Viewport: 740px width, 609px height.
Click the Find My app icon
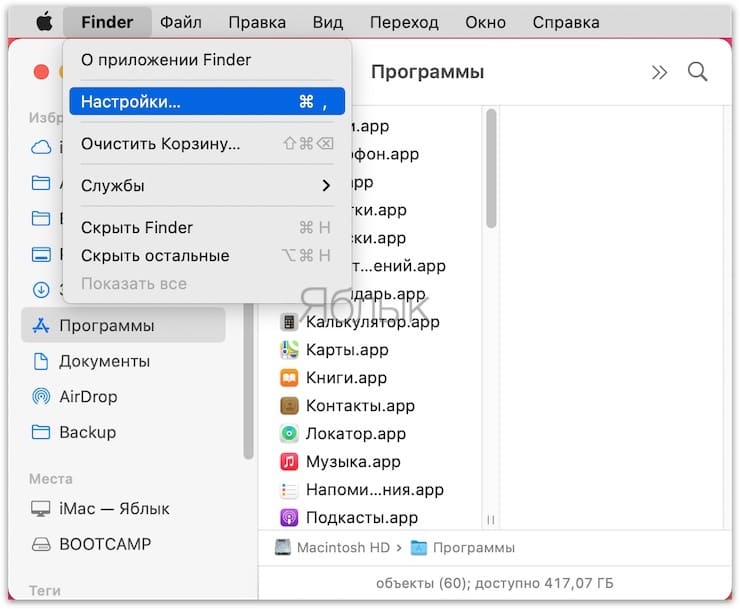(289, 433)
